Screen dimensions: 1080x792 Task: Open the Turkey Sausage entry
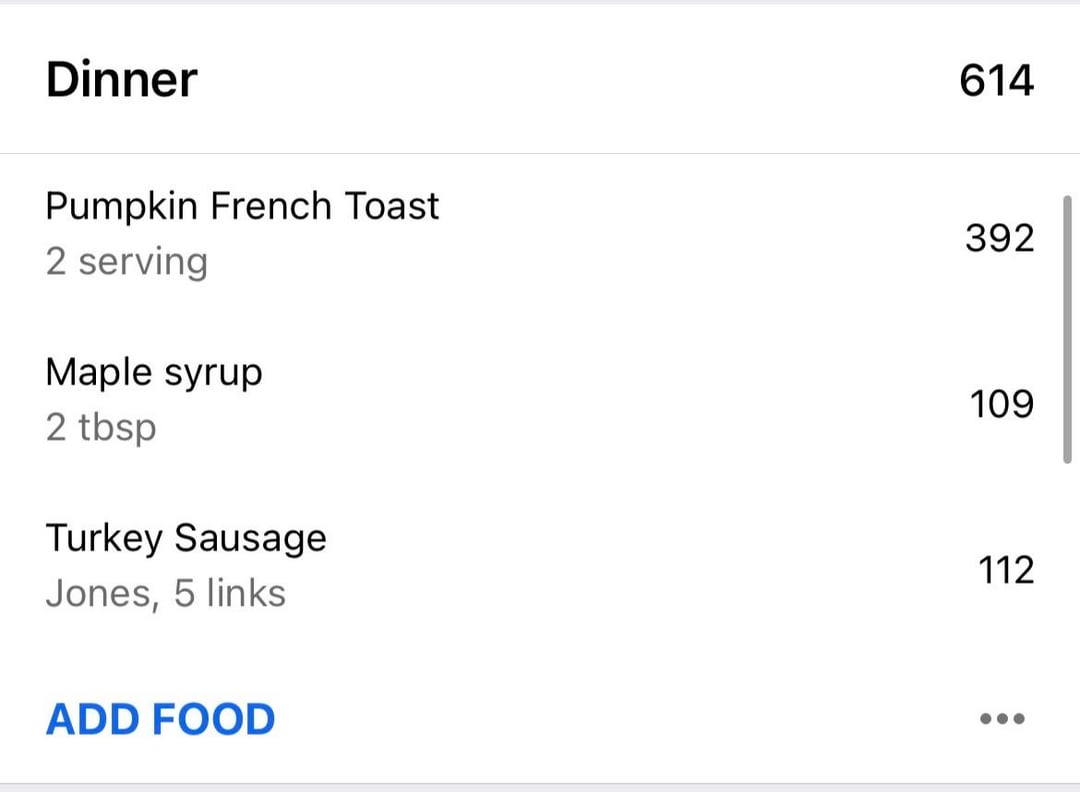point(186,538)
